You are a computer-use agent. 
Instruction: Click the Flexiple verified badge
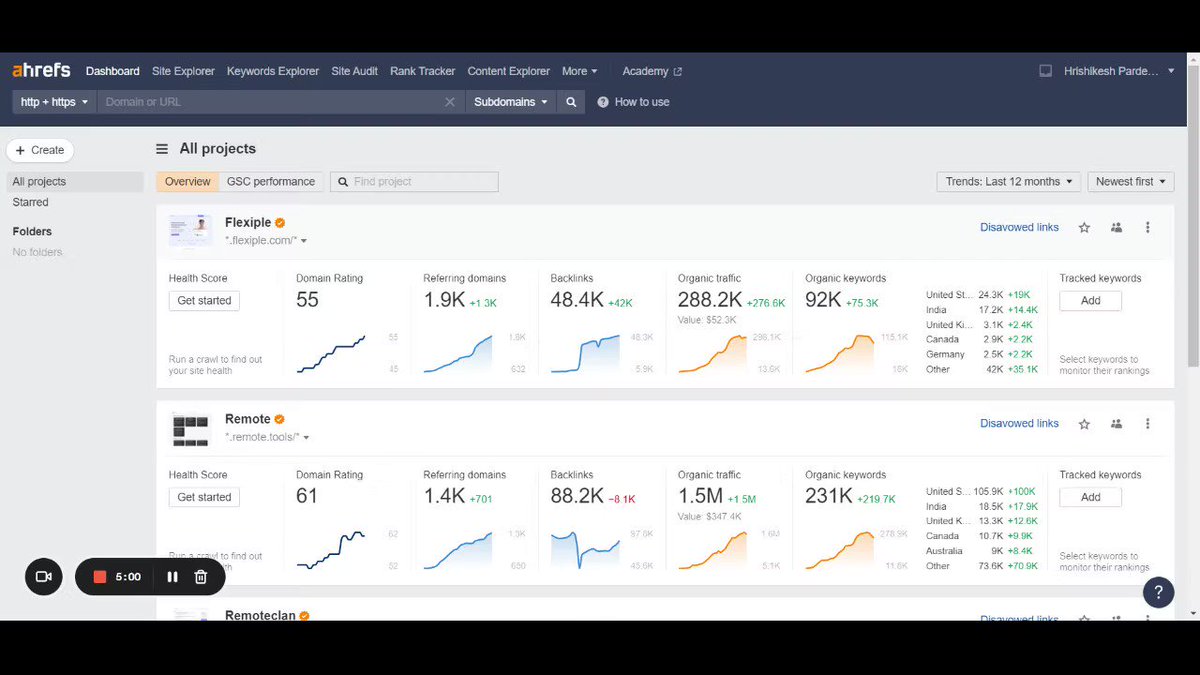pyautogui.click(x=281, y=223)
